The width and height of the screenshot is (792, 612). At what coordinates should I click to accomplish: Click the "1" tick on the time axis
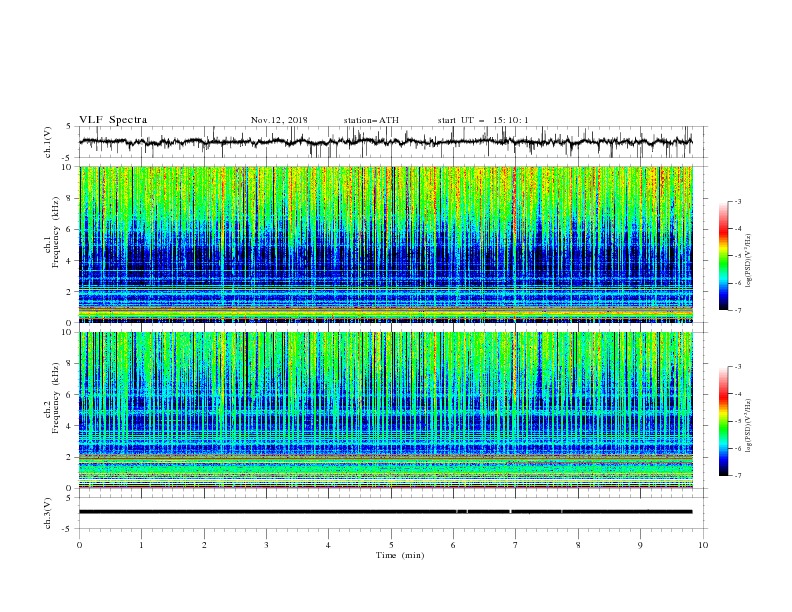(x=141, y=545)
